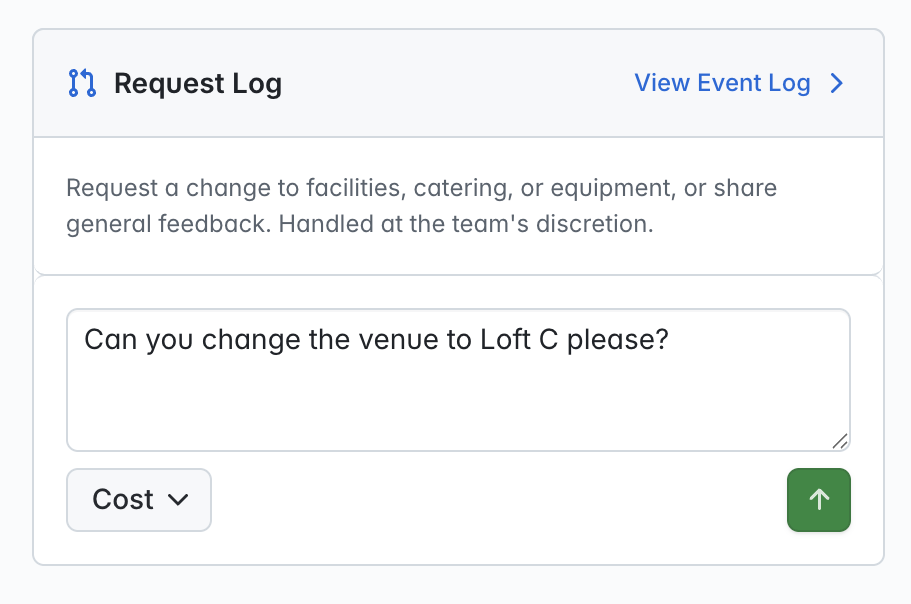Open the Cost category dropdown
911x604 pixels.
point(139,500)
